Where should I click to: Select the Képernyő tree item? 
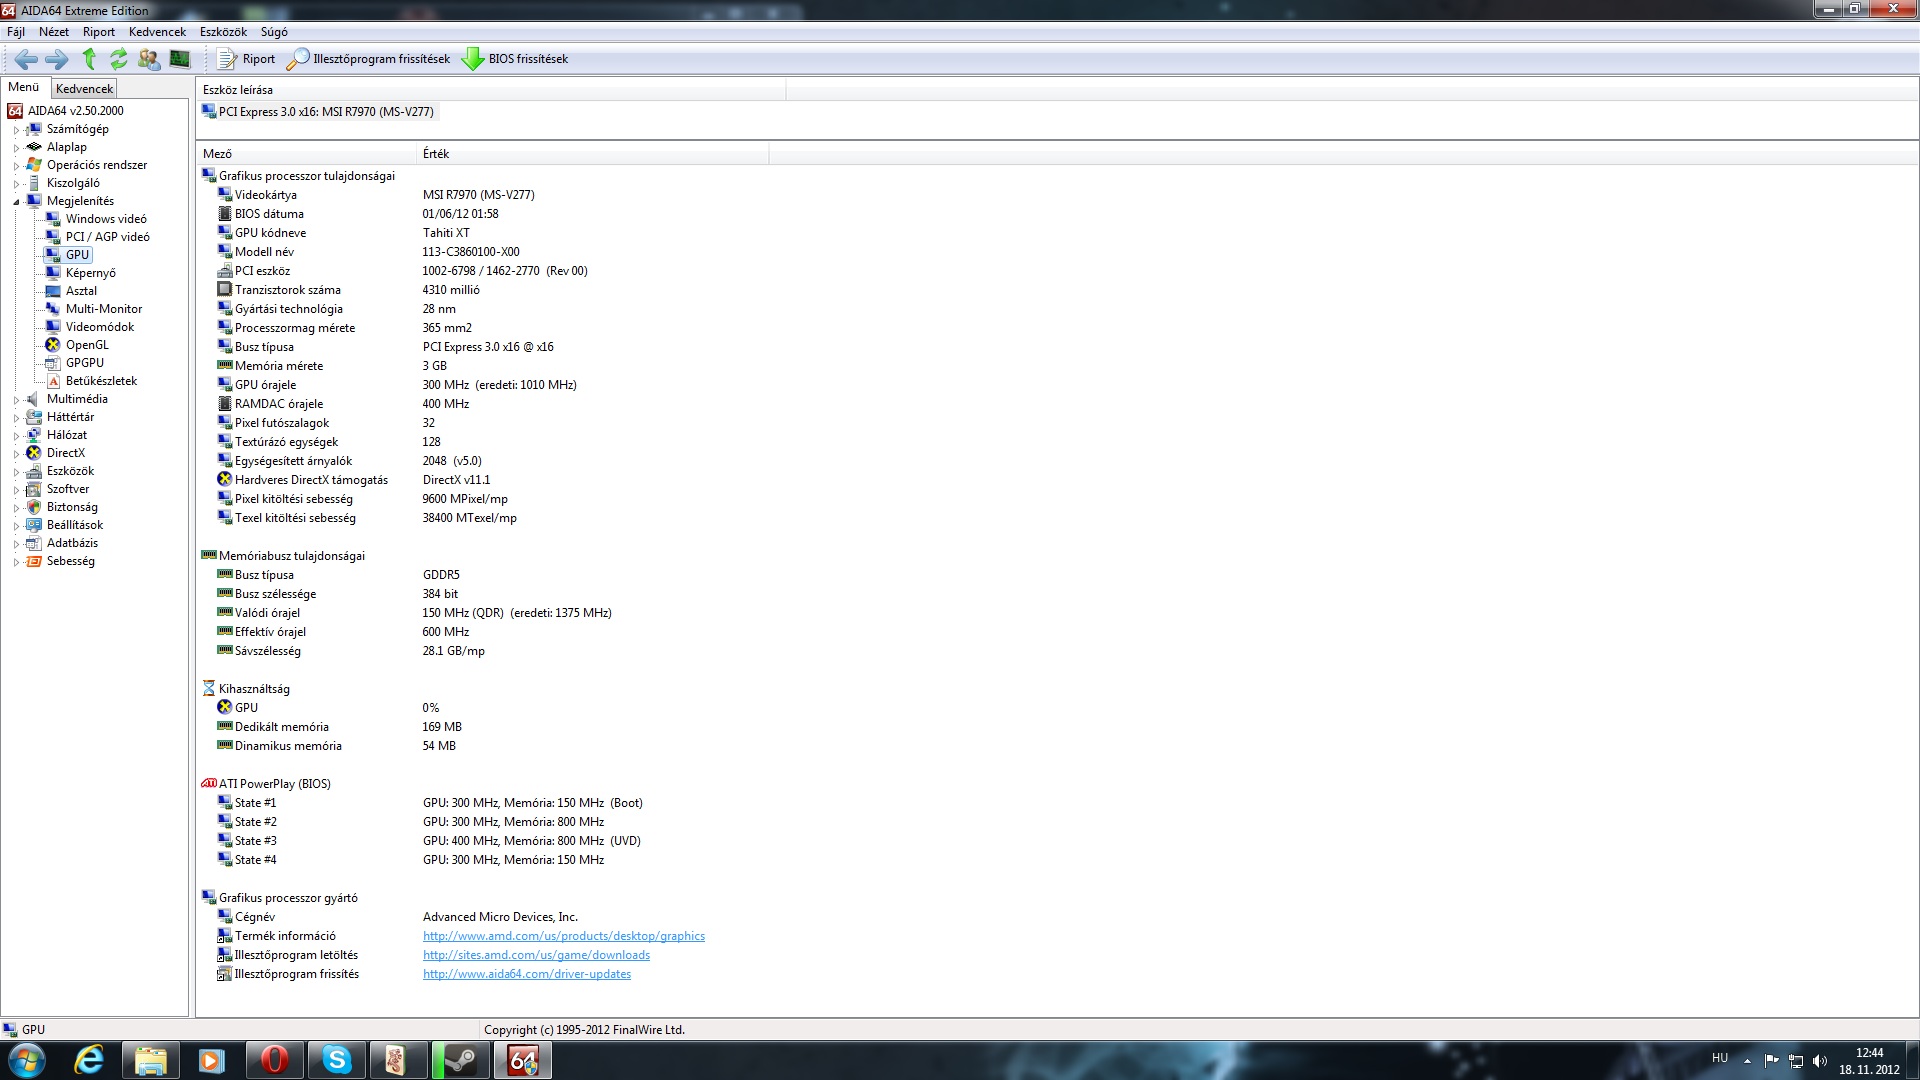click(x=91, y=273)
